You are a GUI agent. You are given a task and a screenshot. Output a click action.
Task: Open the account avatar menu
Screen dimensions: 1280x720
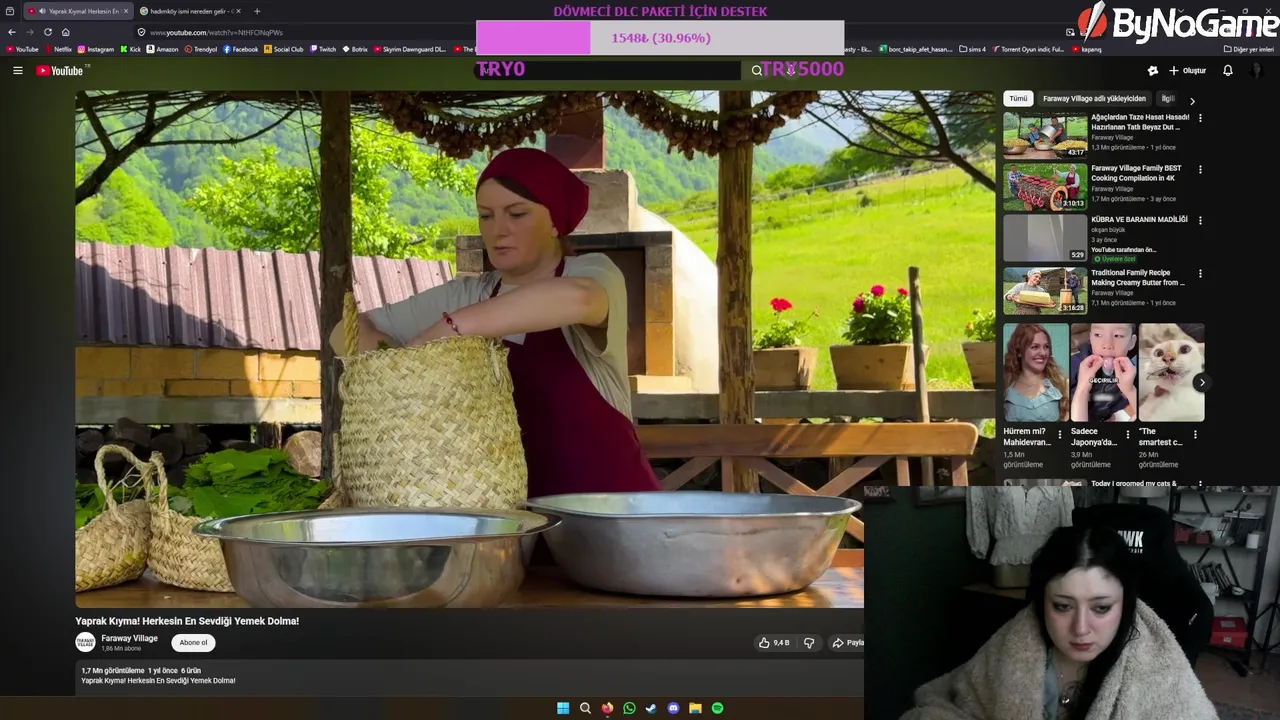[1257, 70]
